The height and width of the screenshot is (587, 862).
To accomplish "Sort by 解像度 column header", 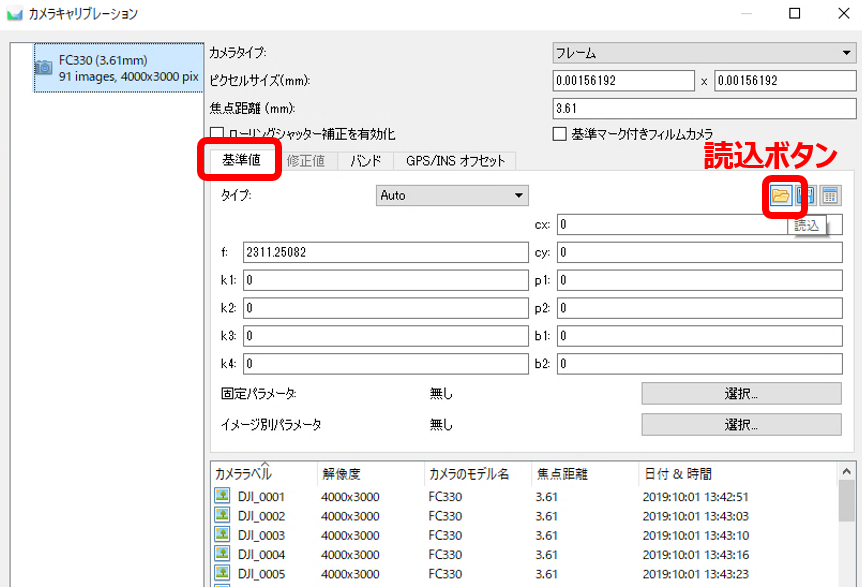I will pos(371,474).
